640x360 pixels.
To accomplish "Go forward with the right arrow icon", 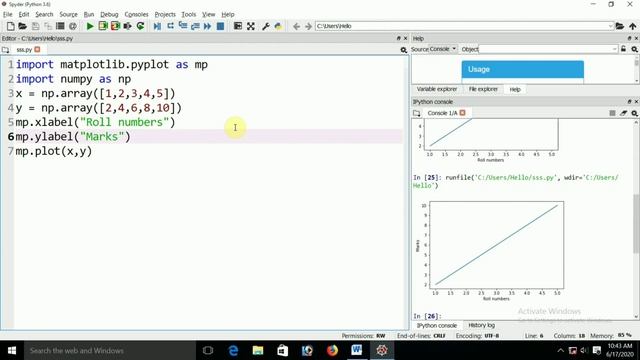I will 308,26.
